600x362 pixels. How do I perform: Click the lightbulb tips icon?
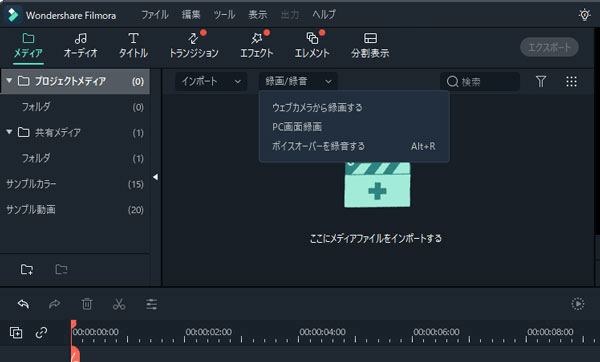pyautogui.click(x=584, y=15)
